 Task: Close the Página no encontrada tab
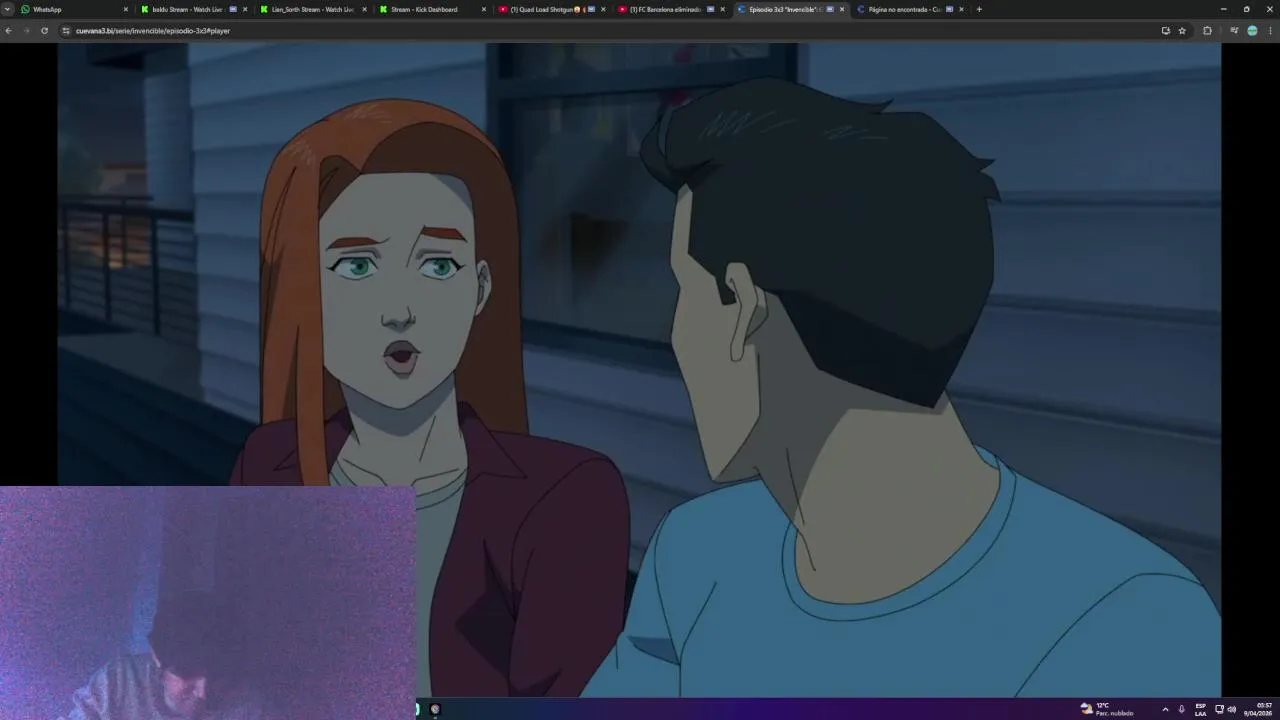pyautogui.click(x=961, y=9)
